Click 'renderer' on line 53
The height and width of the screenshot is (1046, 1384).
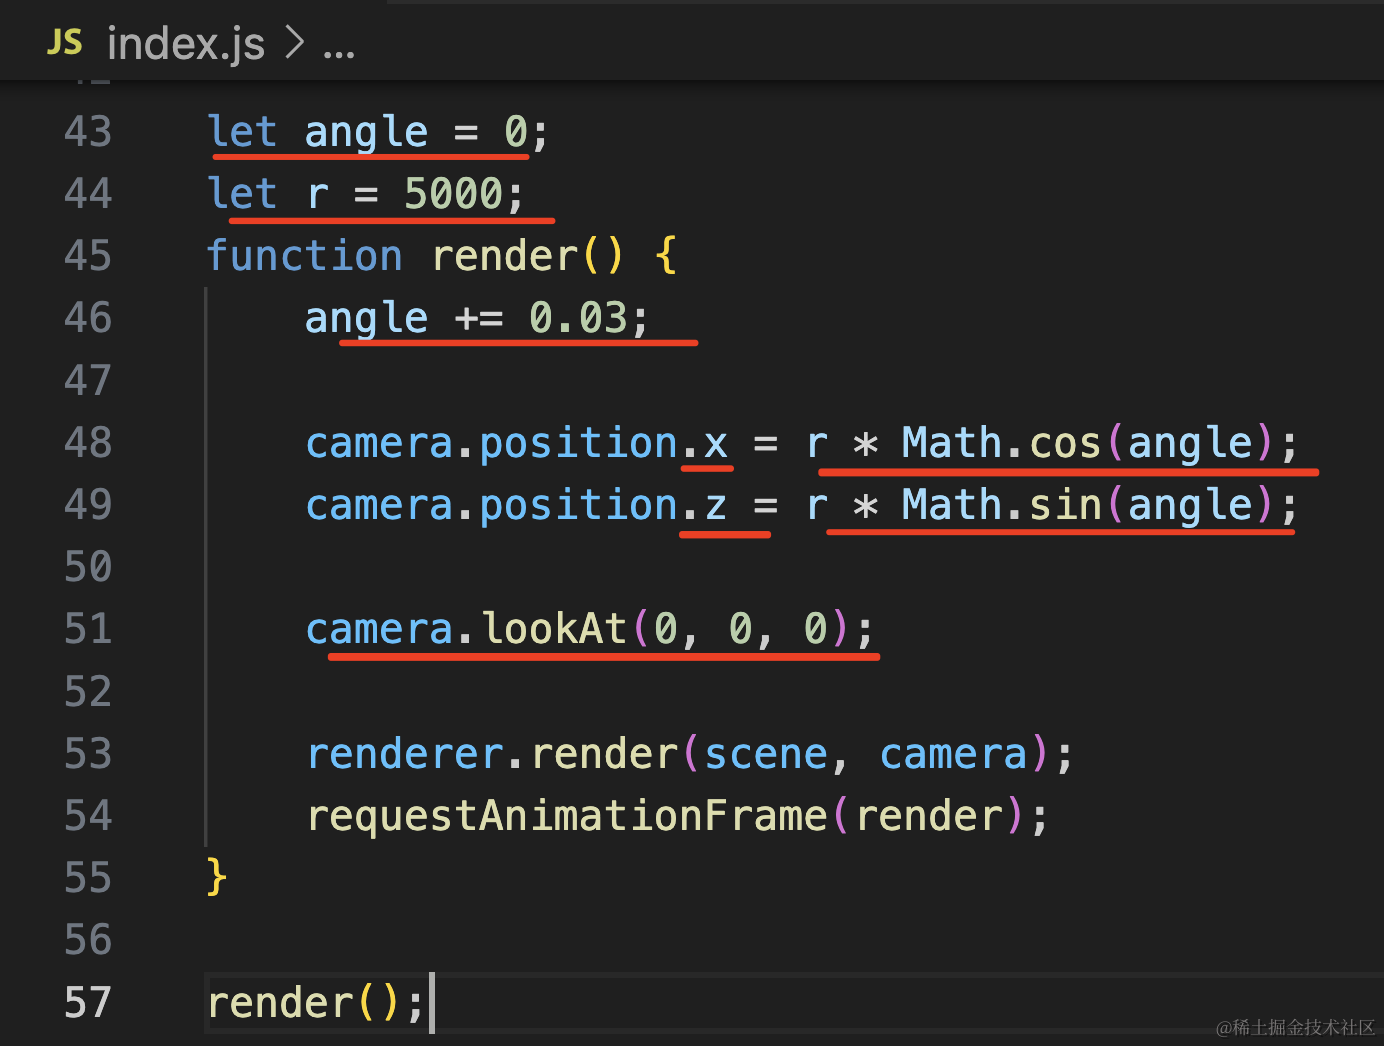tap(405, 754)
